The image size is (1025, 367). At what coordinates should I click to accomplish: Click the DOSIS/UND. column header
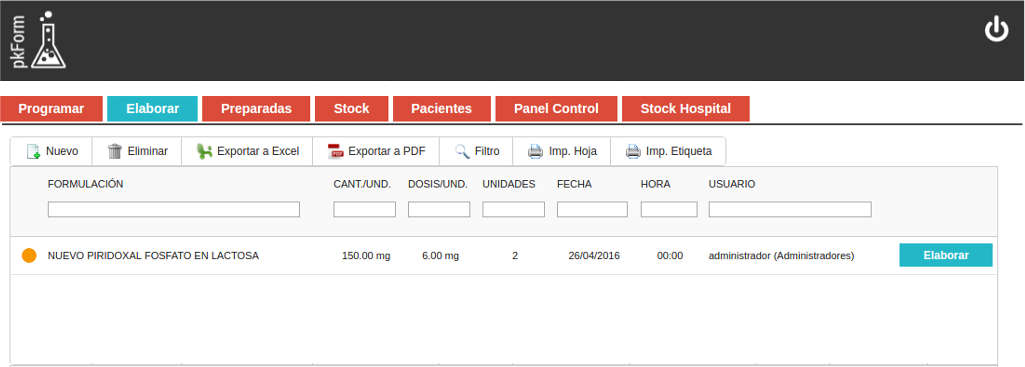pos(438,184)
